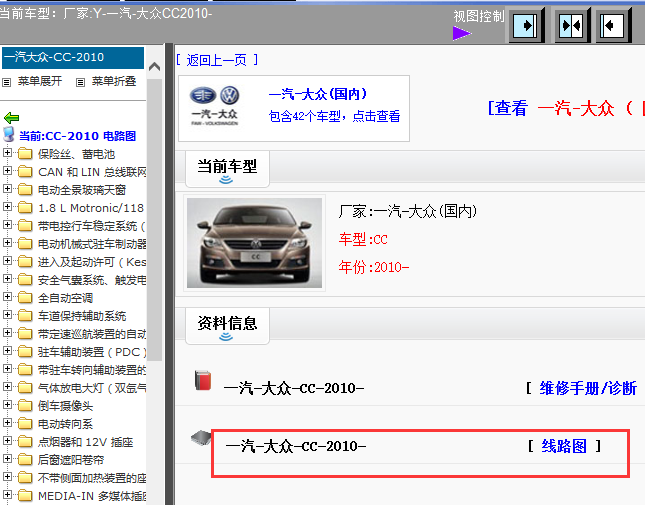
Task: Click the folder icon for MEDIA-IN 多媒体插座
Action: point(25,496)
